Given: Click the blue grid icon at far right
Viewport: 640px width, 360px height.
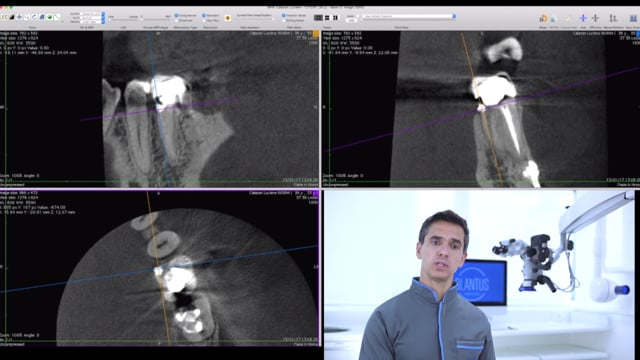Looking at the screenshot, I should 633,18.
